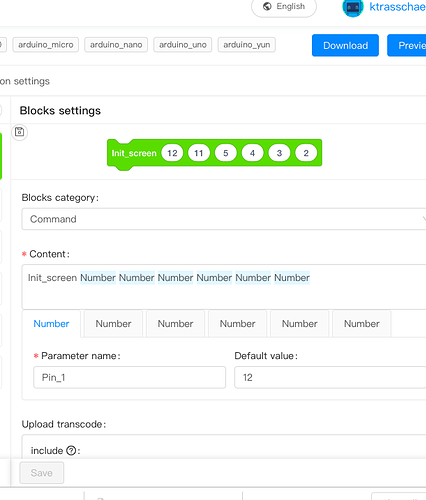Click the Default value field showing 12

tap(330, 377)
